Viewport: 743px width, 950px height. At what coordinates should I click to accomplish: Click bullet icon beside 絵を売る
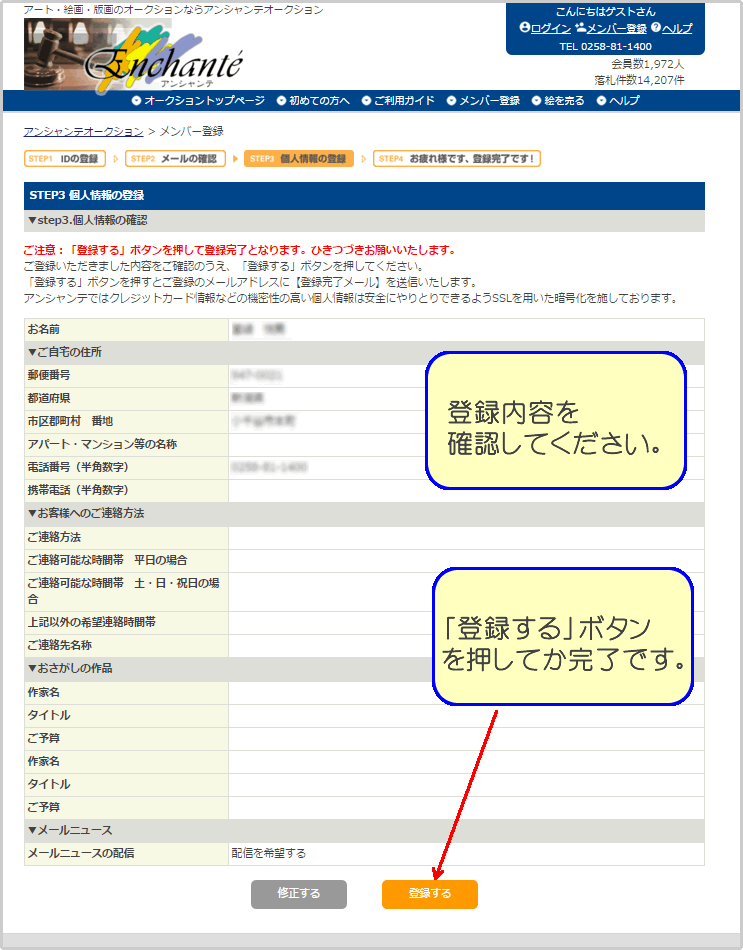[x=536, y=101]
